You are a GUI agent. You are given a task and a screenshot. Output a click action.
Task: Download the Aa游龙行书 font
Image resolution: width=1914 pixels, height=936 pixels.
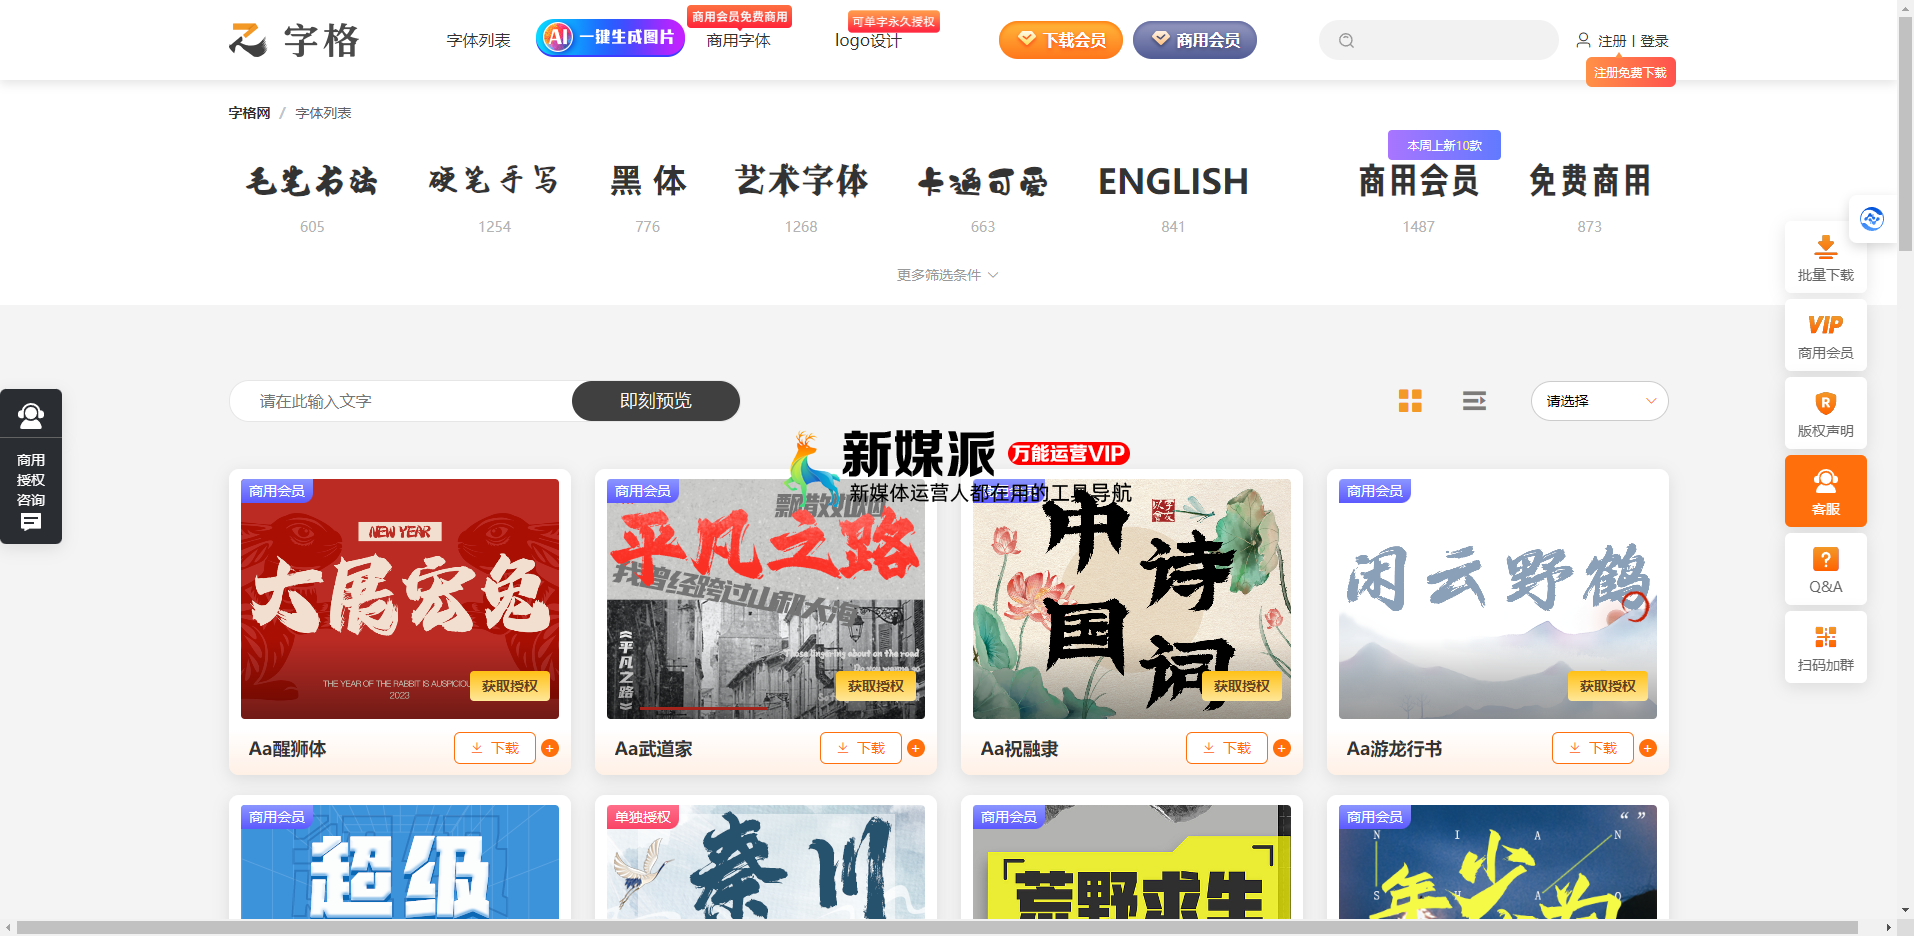1593,748
